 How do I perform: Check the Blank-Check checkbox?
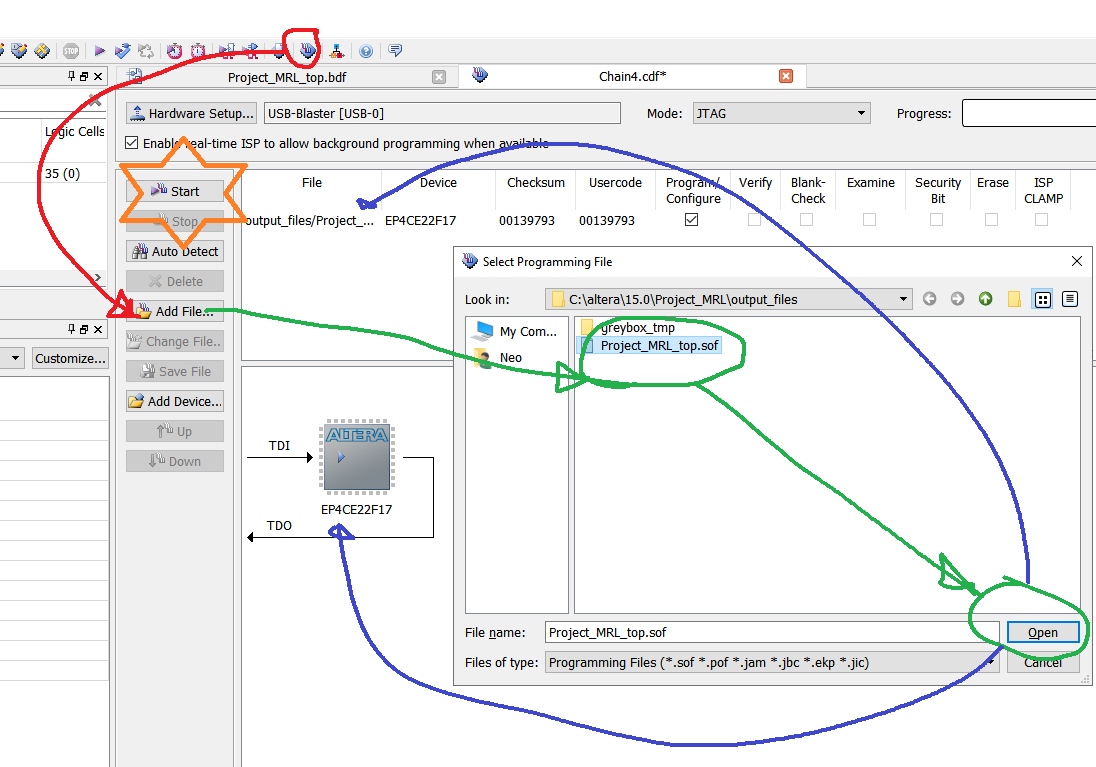[807, 220]
